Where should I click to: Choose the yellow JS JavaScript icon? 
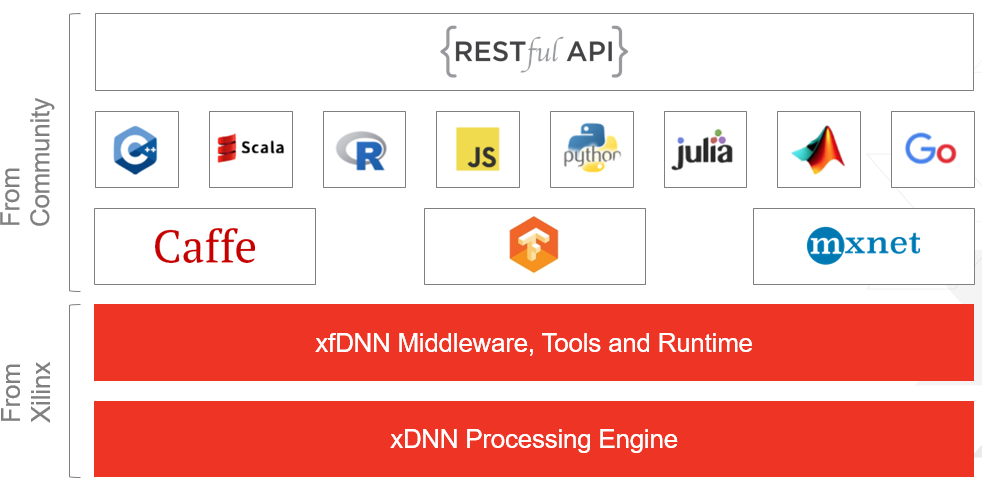click(x=477, y=149)
